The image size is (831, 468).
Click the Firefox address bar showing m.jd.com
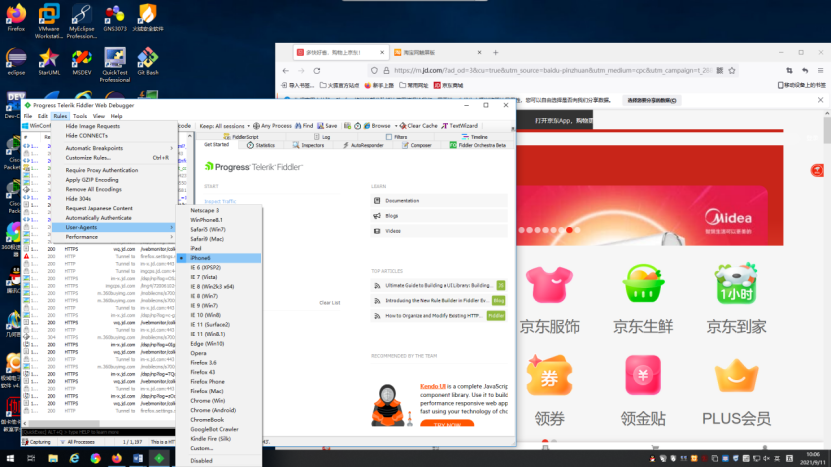[x=551, y=70]
